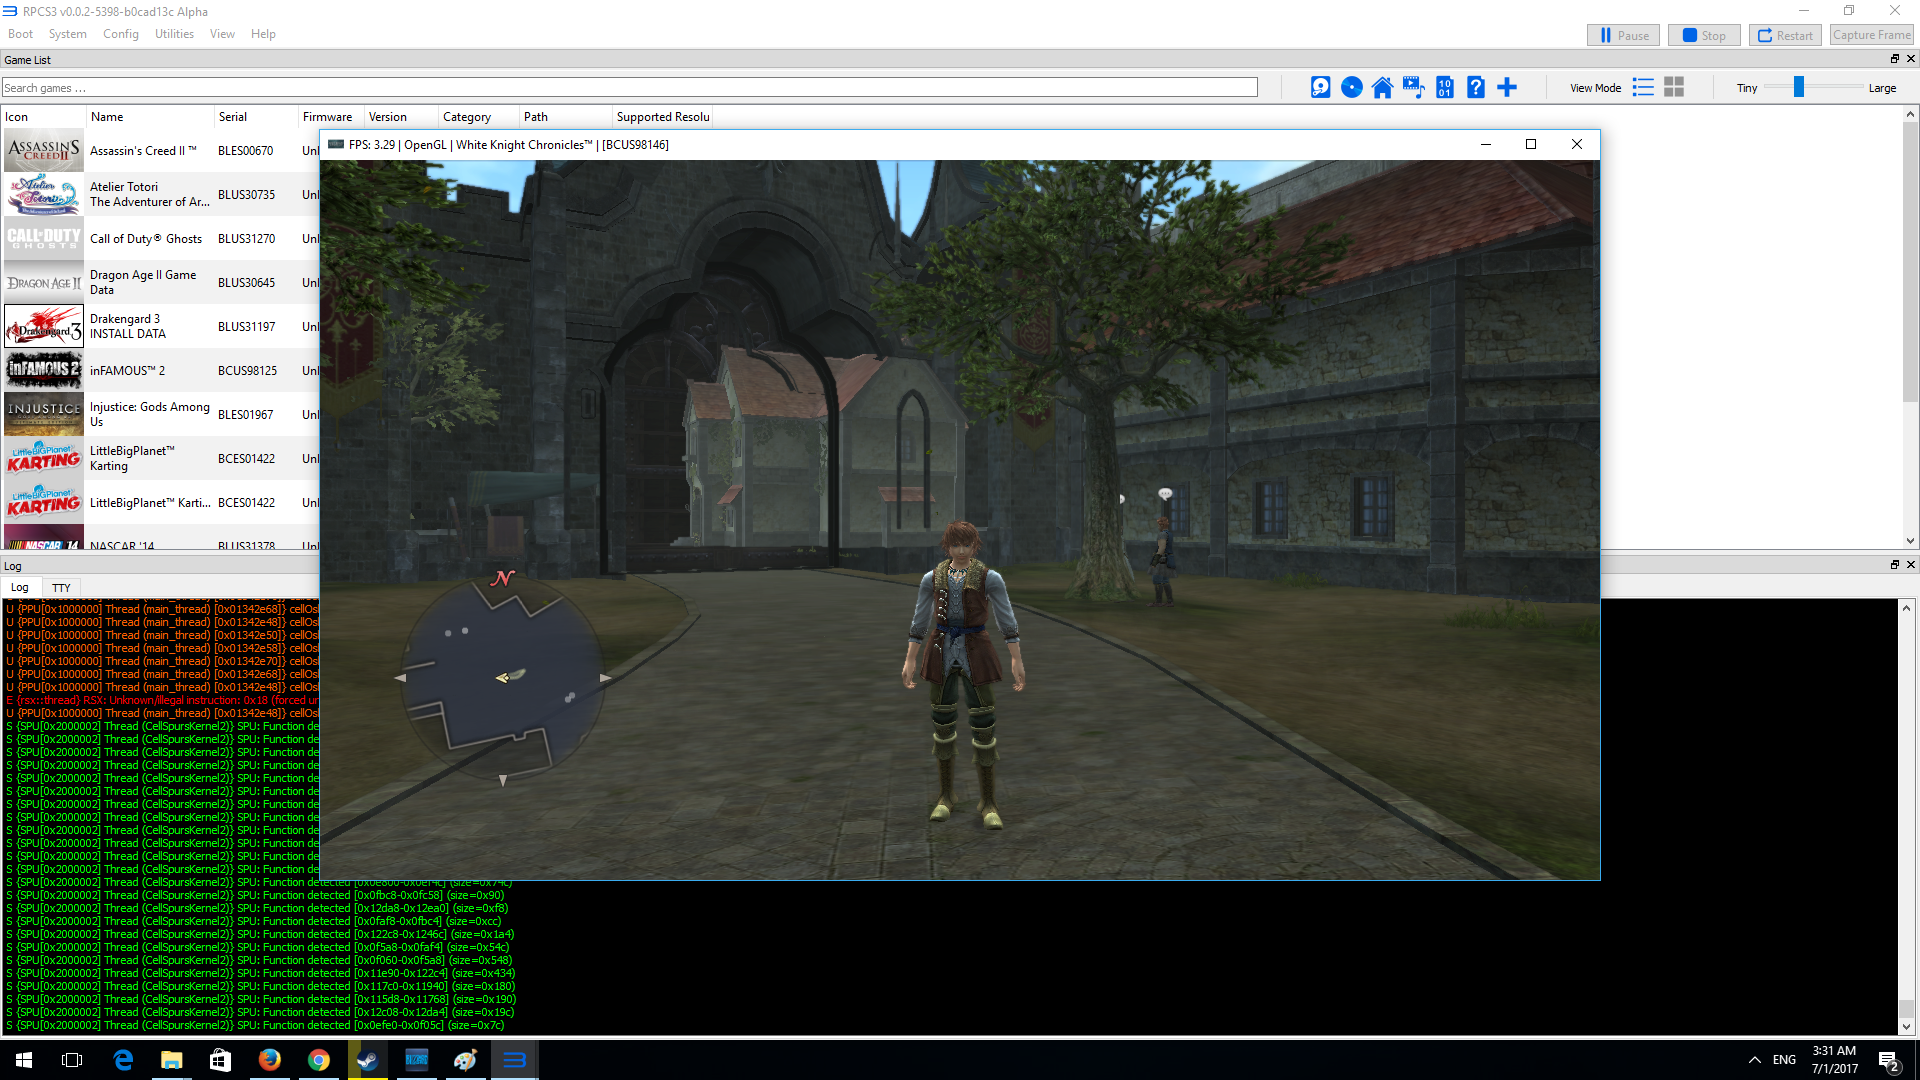Float the Game List dock panel
The width and height of the screenshot is (1920, 1080).
[x=1894, y=59]
